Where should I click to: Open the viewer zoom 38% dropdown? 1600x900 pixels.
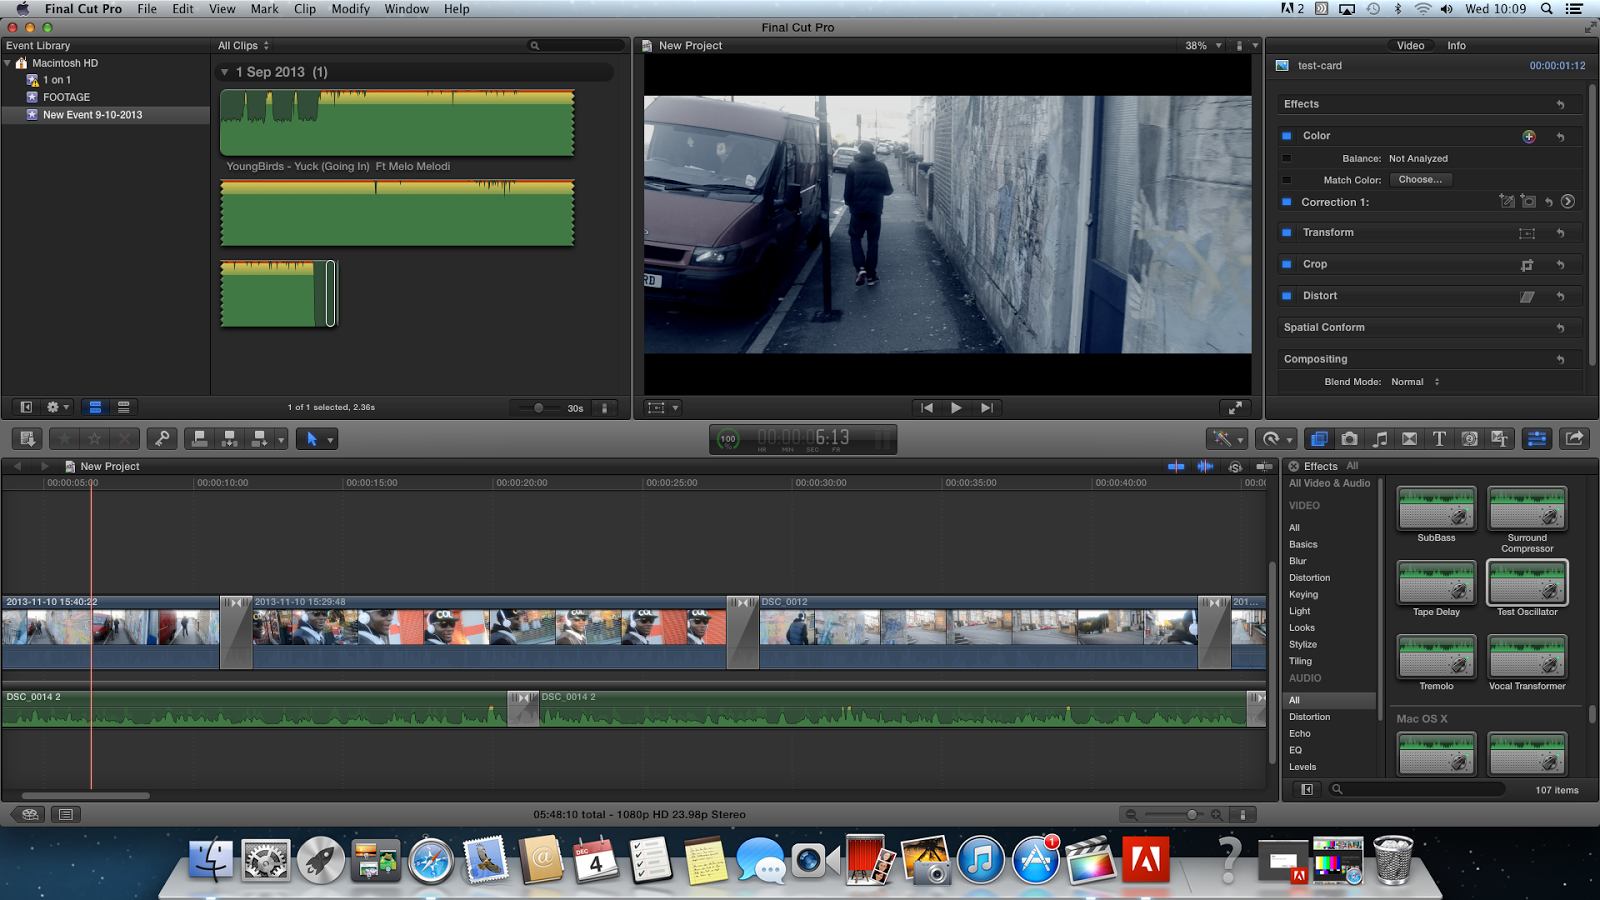click(1204, 46)
